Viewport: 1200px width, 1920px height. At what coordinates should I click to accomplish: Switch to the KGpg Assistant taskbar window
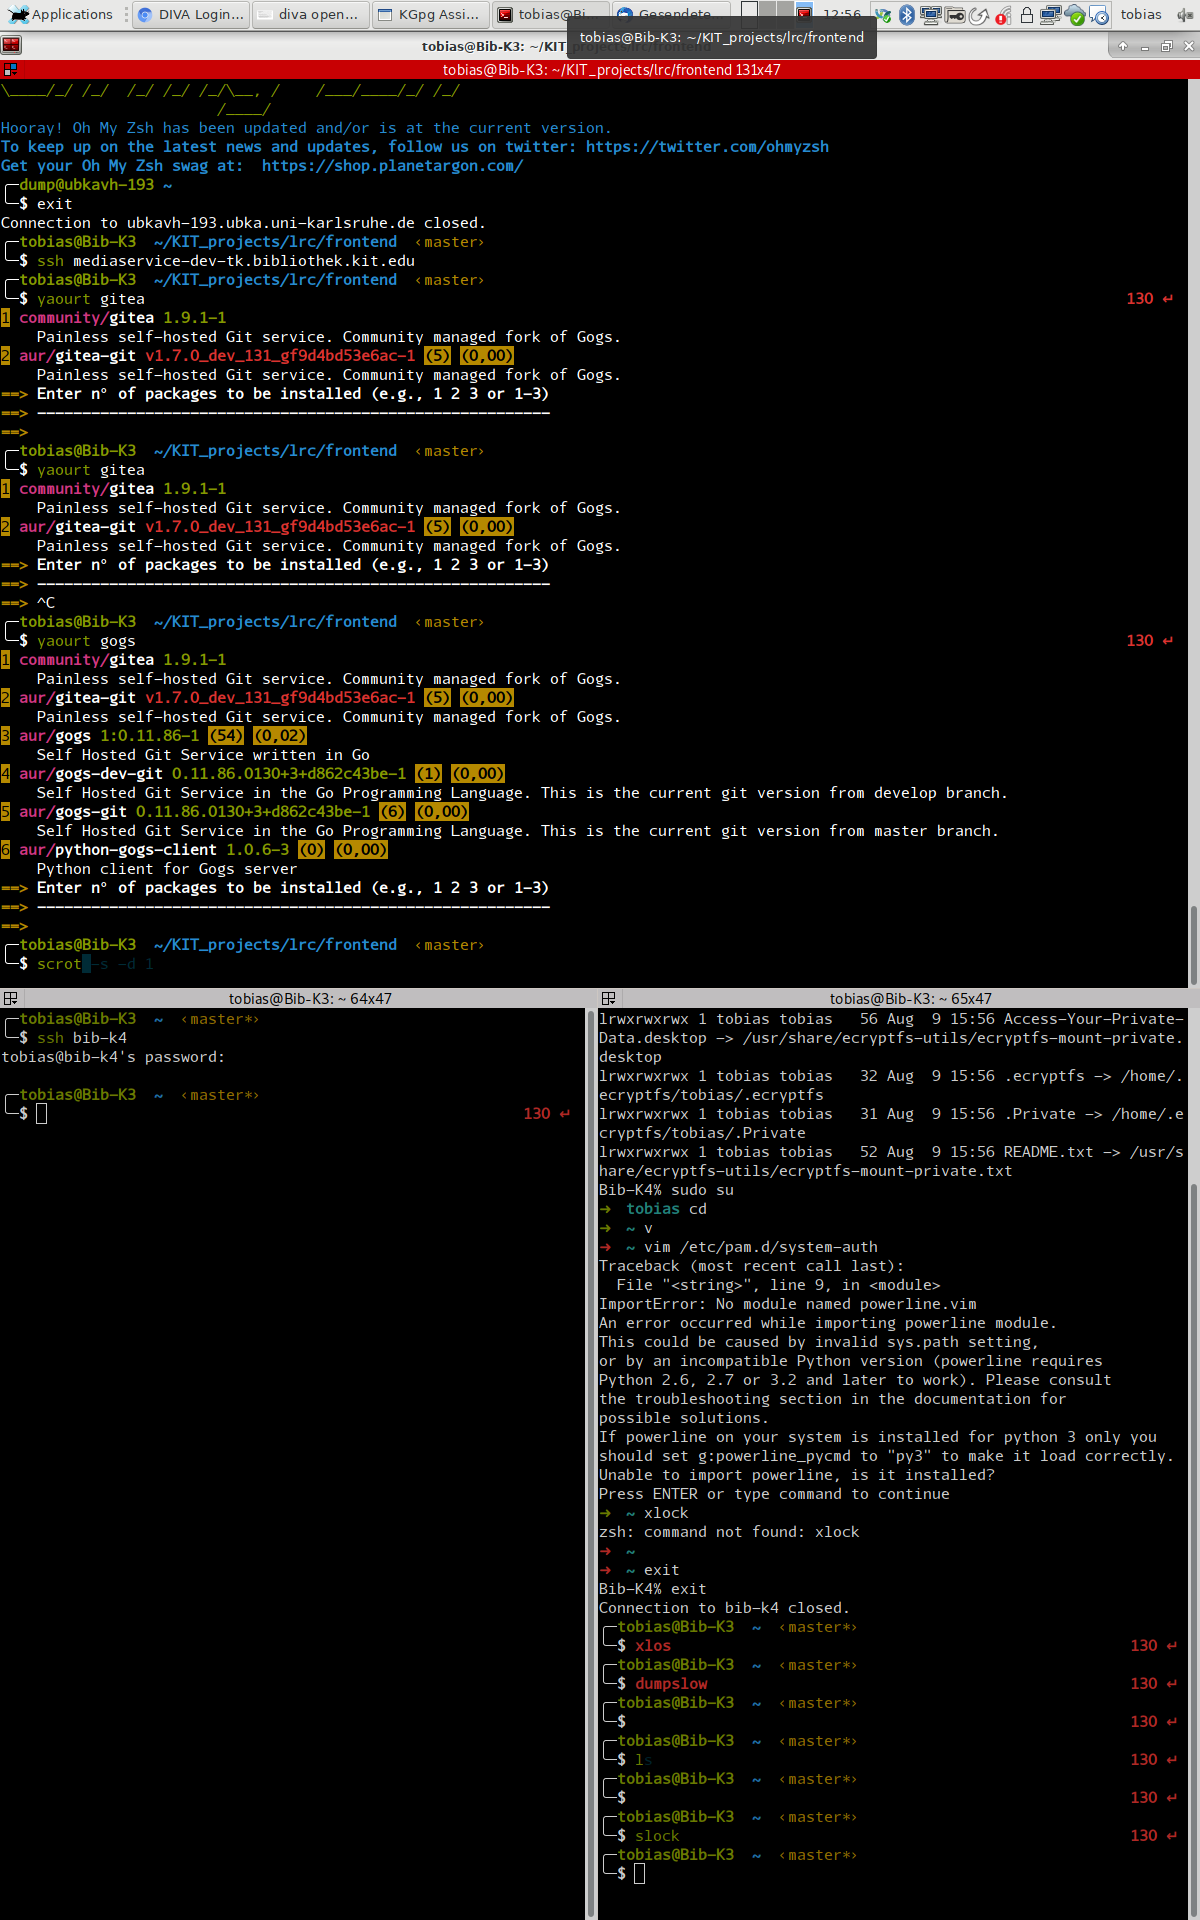pyautogui.click(x=430, y=15)
